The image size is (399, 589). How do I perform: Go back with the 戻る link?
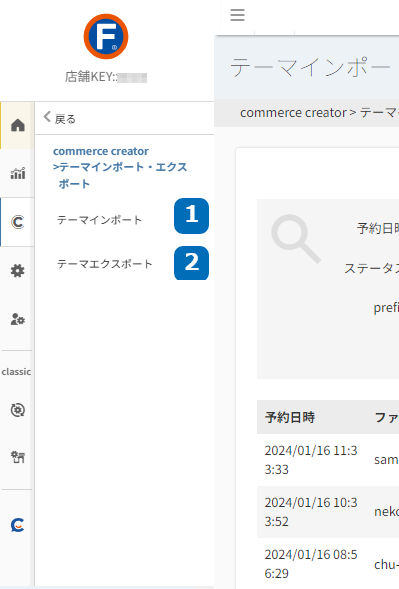pos(60,118)
